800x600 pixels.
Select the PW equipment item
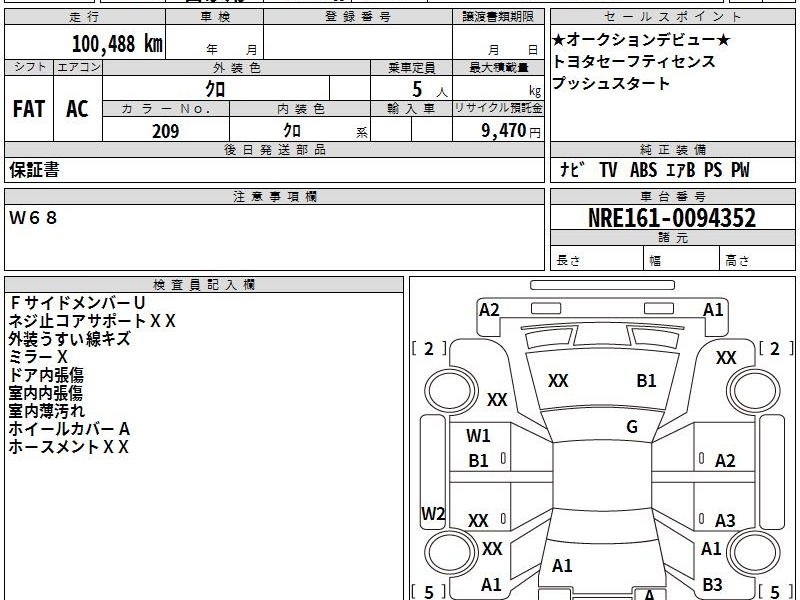(740, 169)
